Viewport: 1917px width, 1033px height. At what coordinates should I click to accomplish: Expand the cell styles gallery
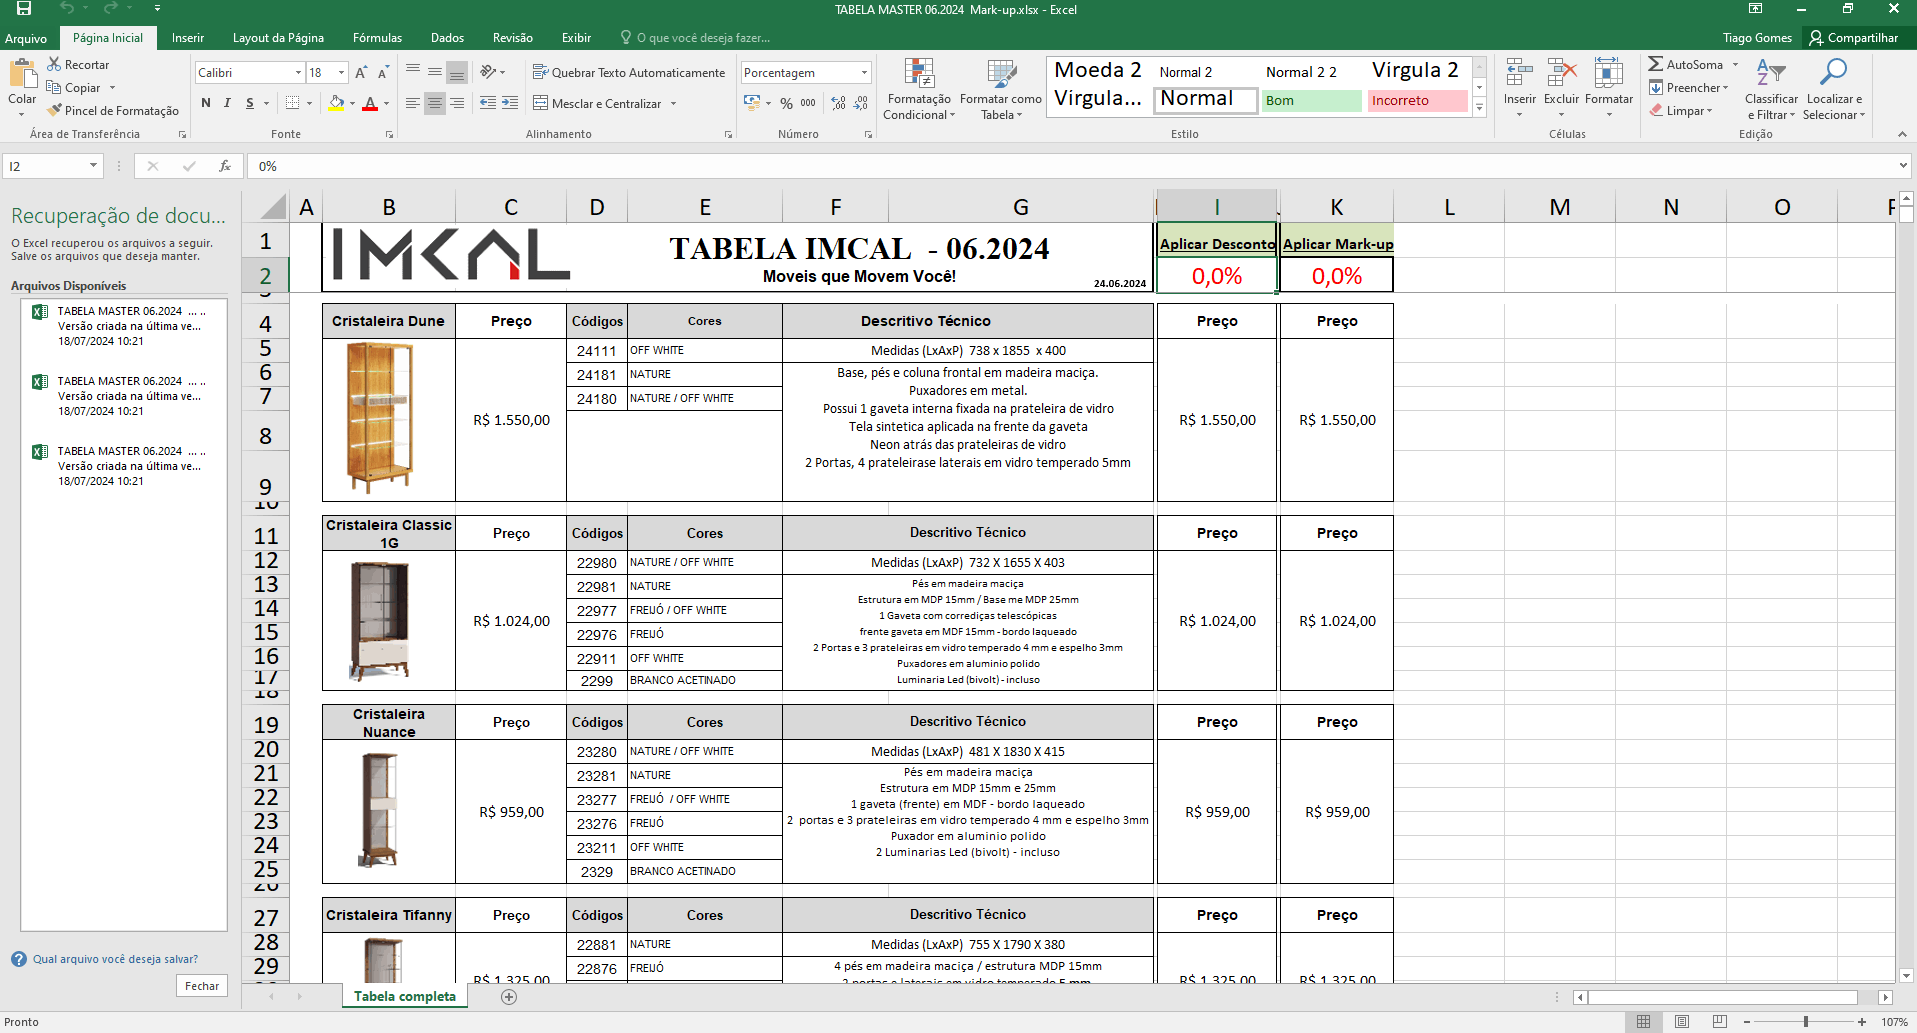click(1480, 107)
